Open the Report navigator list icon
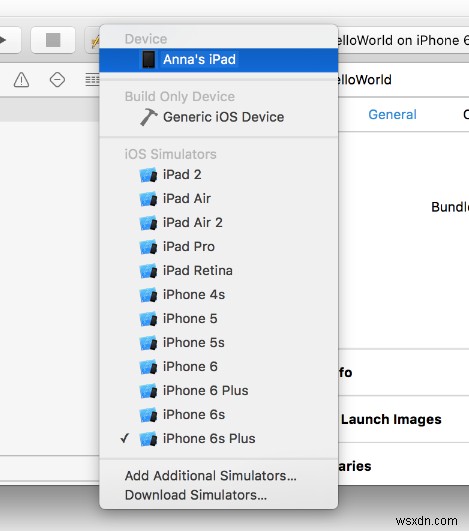This screenshot has width=469, height=531. click(92, 80)
